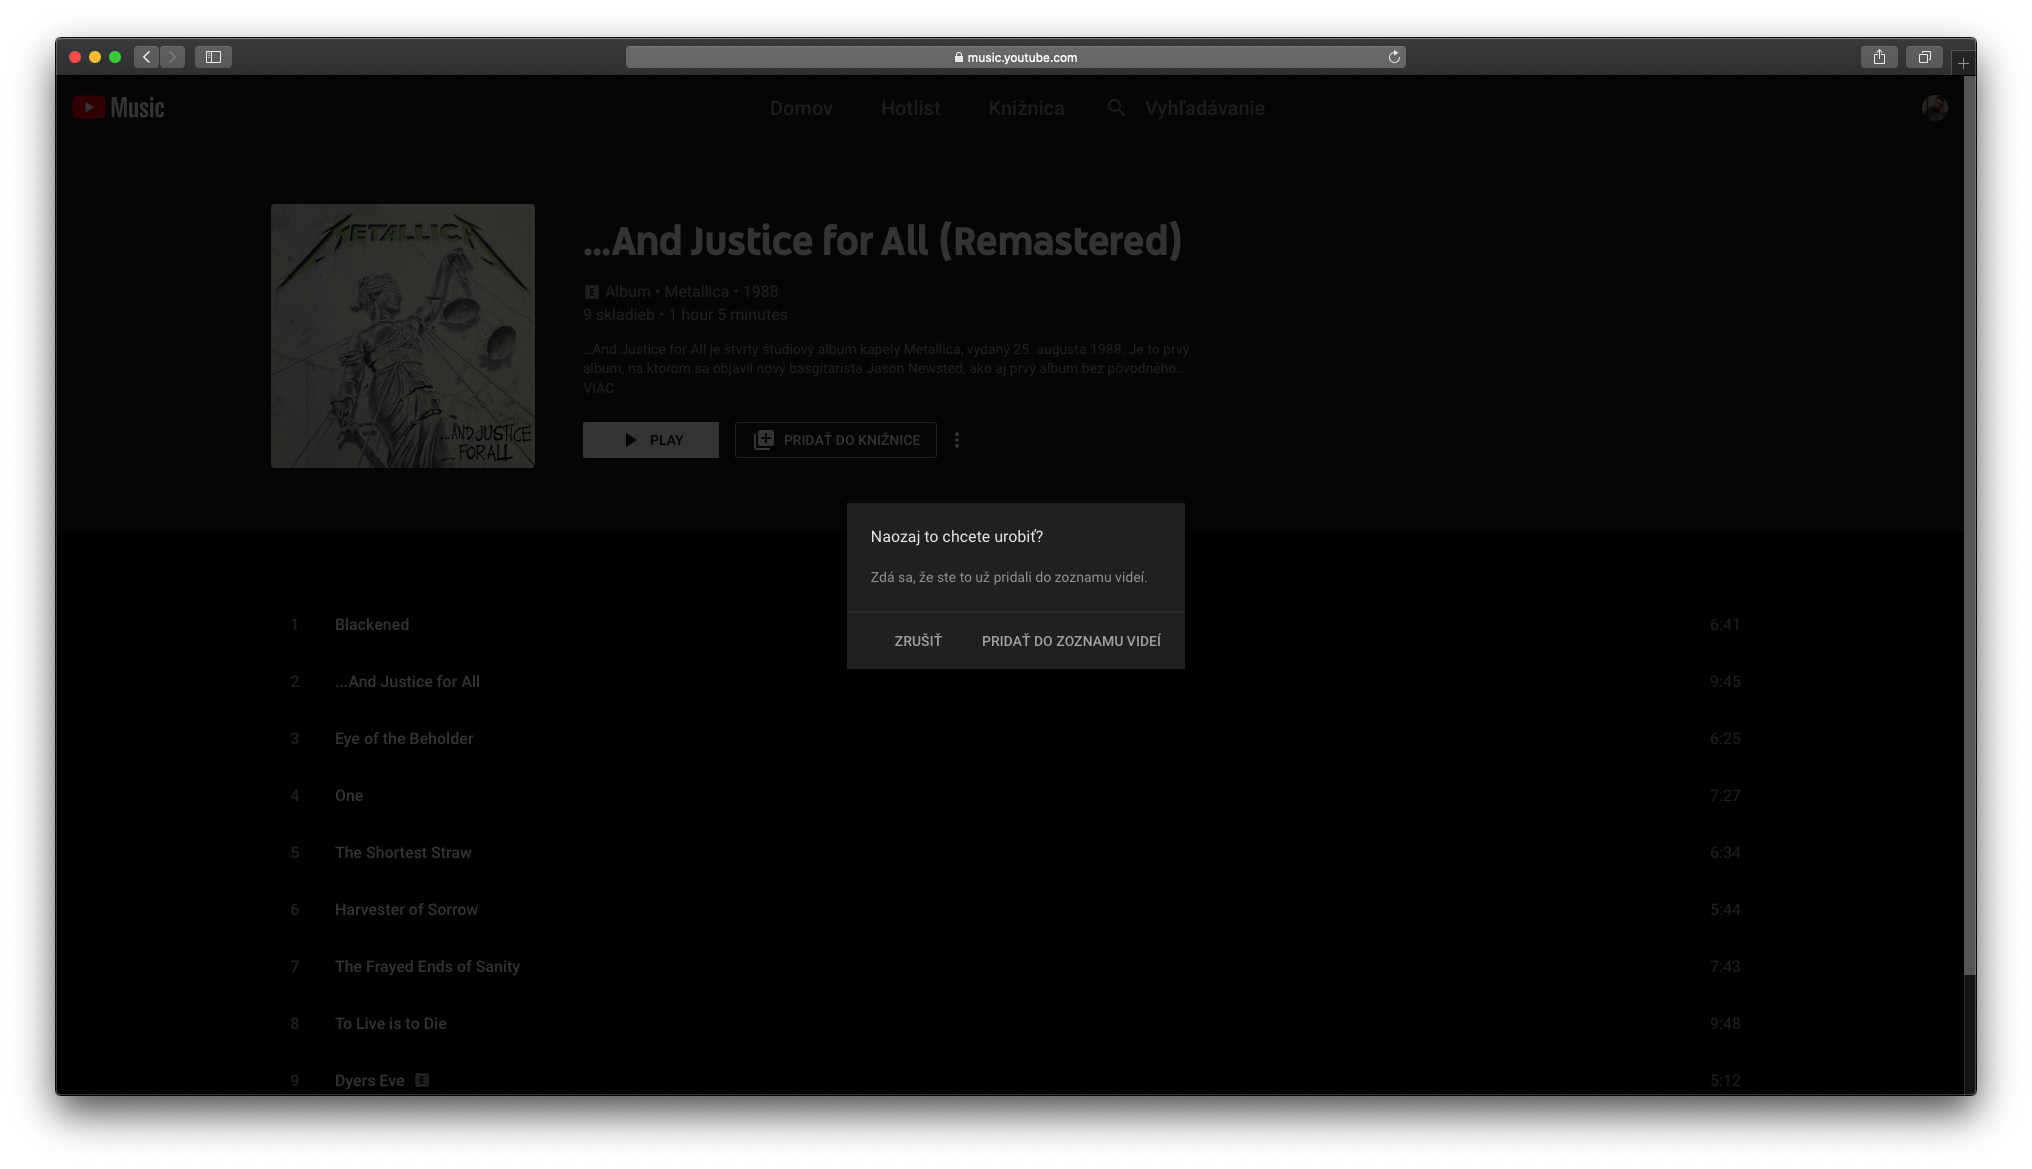Viewport: 2032px width, 1169px height.
Task: Click the 7:43 duration of The Frayed Ends of Sanity
Action: coord(1725,967)
